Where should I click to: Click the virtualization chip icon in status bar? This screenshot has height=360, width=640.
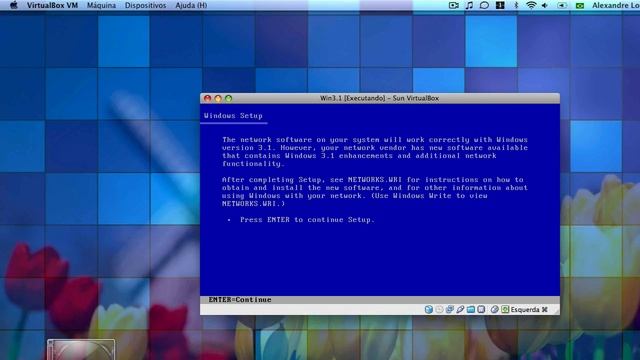[481, 309]
